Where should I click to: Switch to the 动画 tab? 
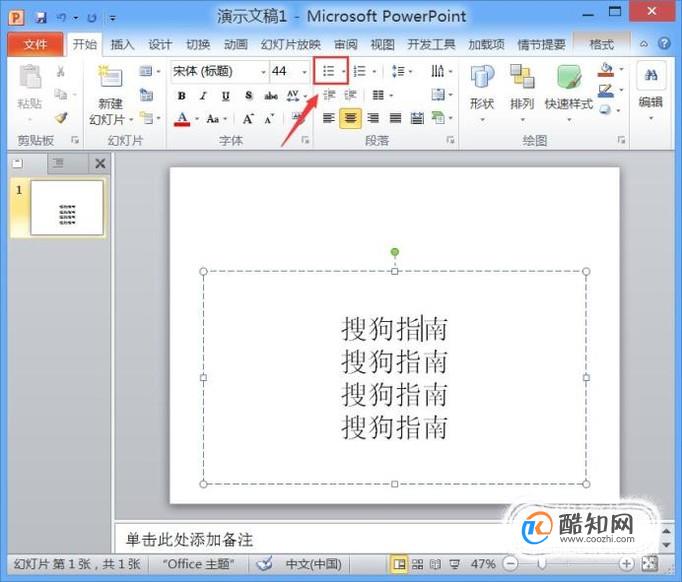(x=236, y=44)
